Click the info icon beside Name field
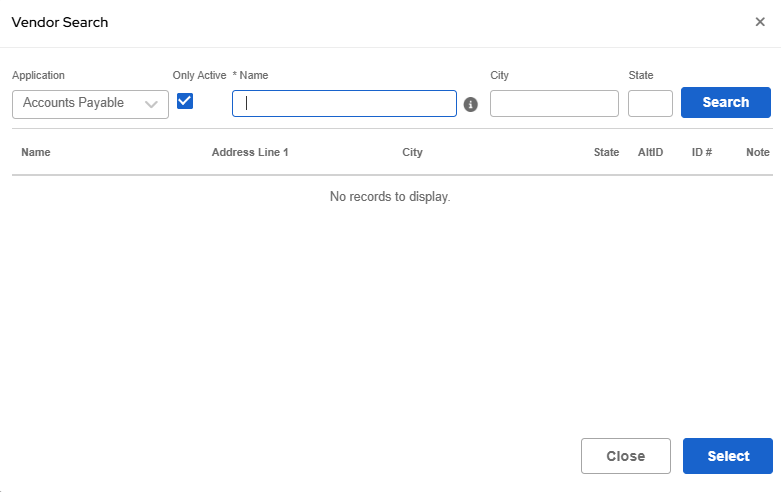The height and width of the screenshot is (492, 781). click(x=471, y=104)
